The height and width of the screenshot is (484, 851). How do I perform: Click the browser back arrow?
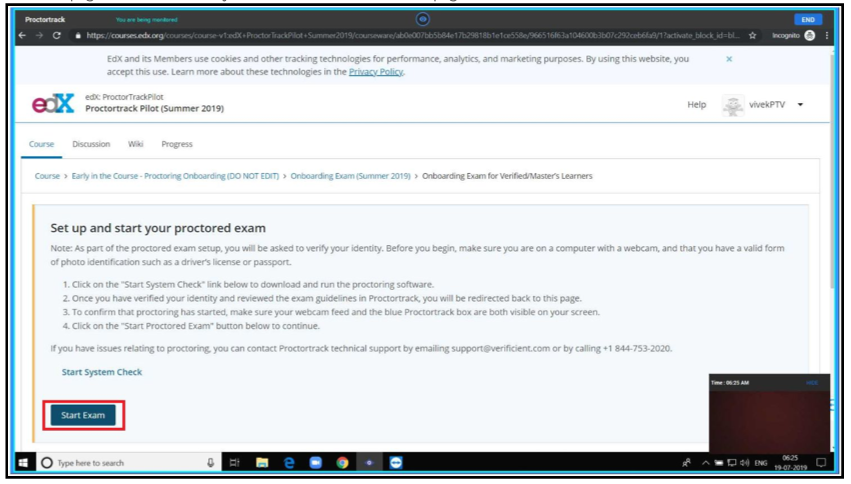click(x=22, y=35)
